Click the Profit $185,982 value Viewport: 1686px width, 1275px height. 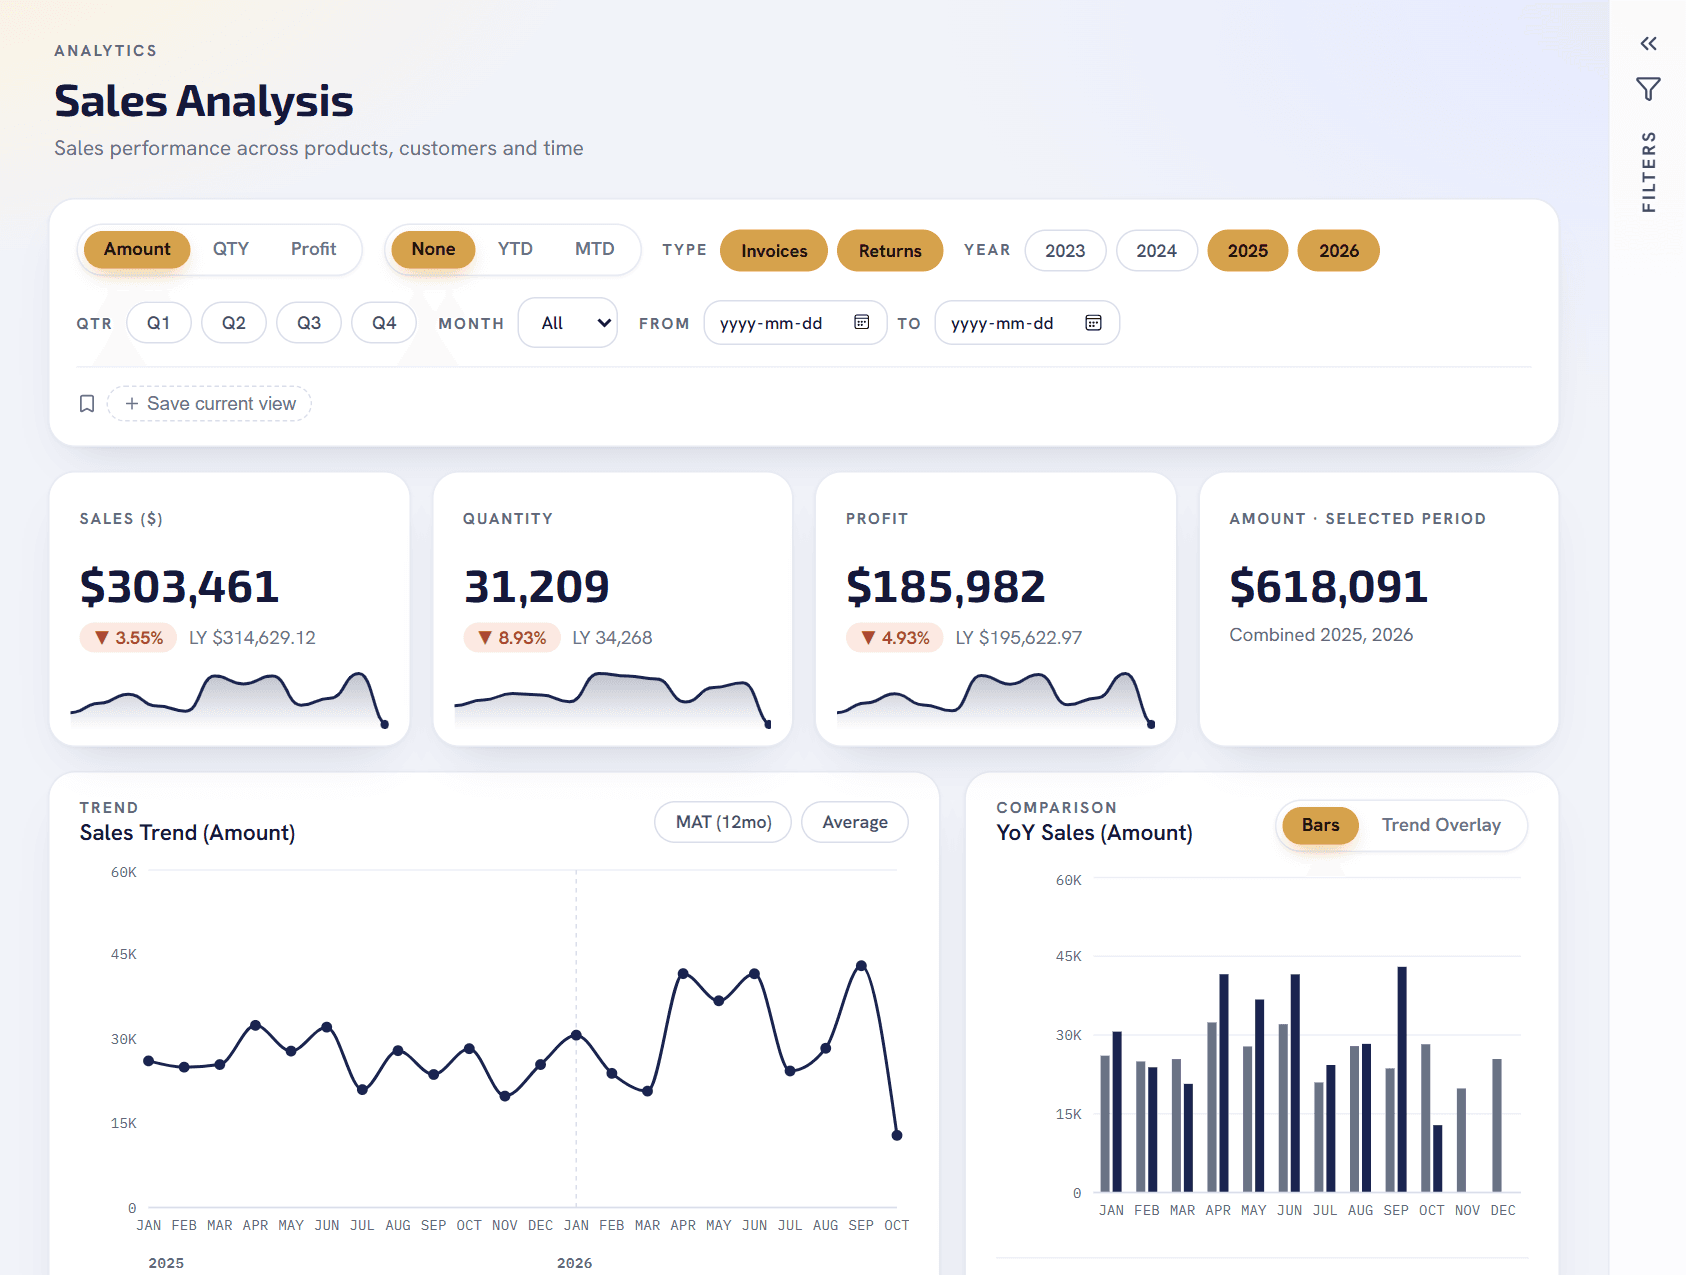point(945,586)
